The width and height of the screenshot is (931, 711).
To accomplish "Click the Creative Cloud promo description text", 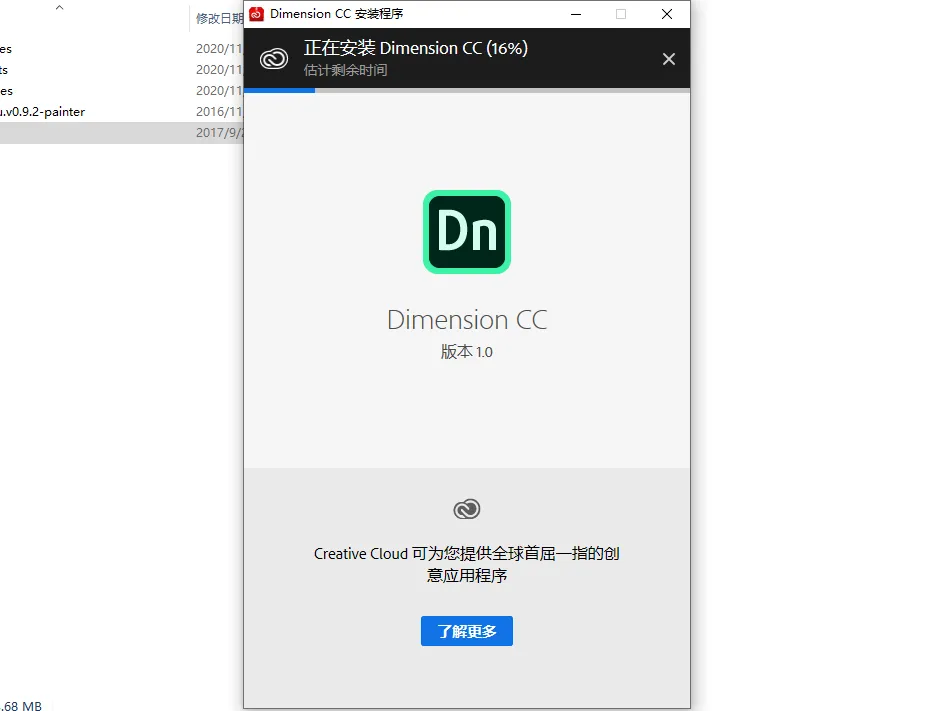I will 467,564.
